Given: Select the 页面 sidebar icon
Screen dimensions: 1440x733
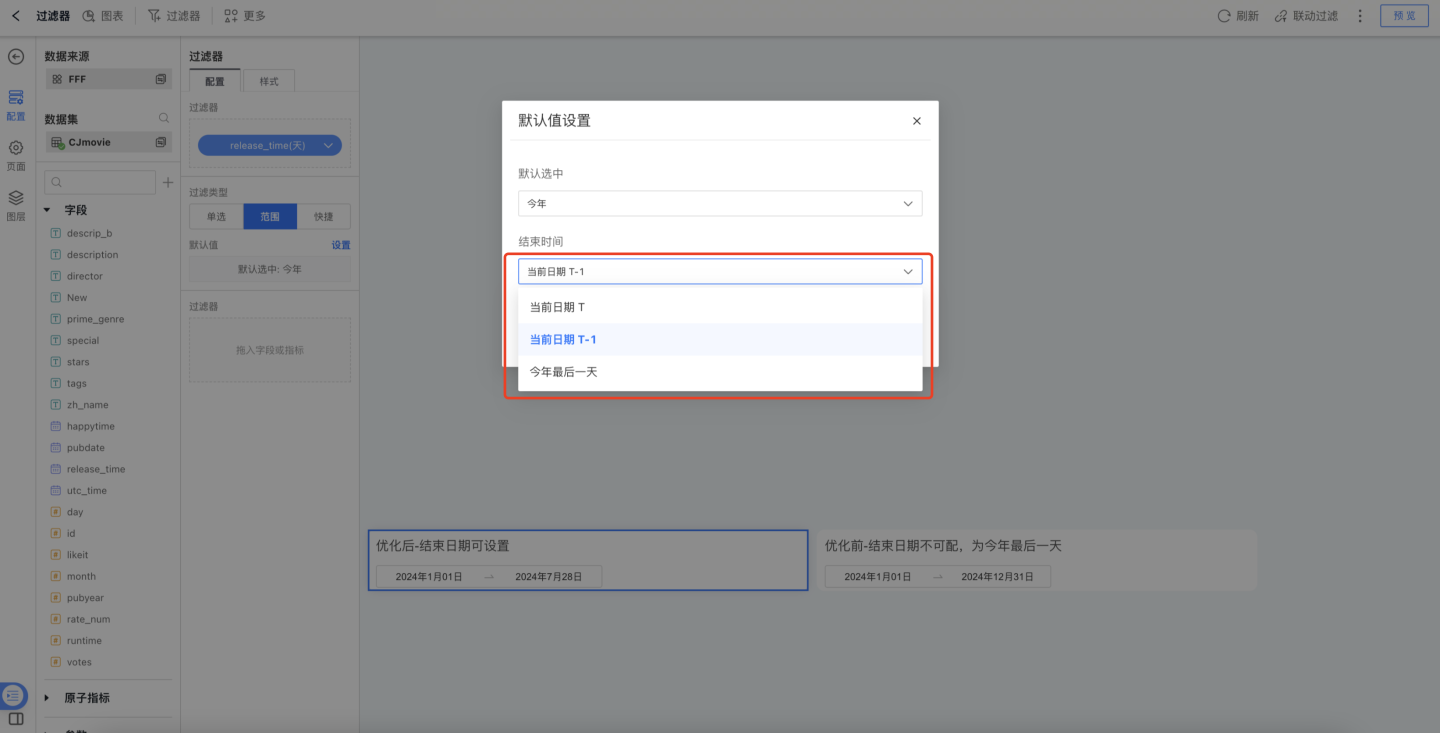Looking at the screenshot, I should pyautogui.click(x=16, y=155).
